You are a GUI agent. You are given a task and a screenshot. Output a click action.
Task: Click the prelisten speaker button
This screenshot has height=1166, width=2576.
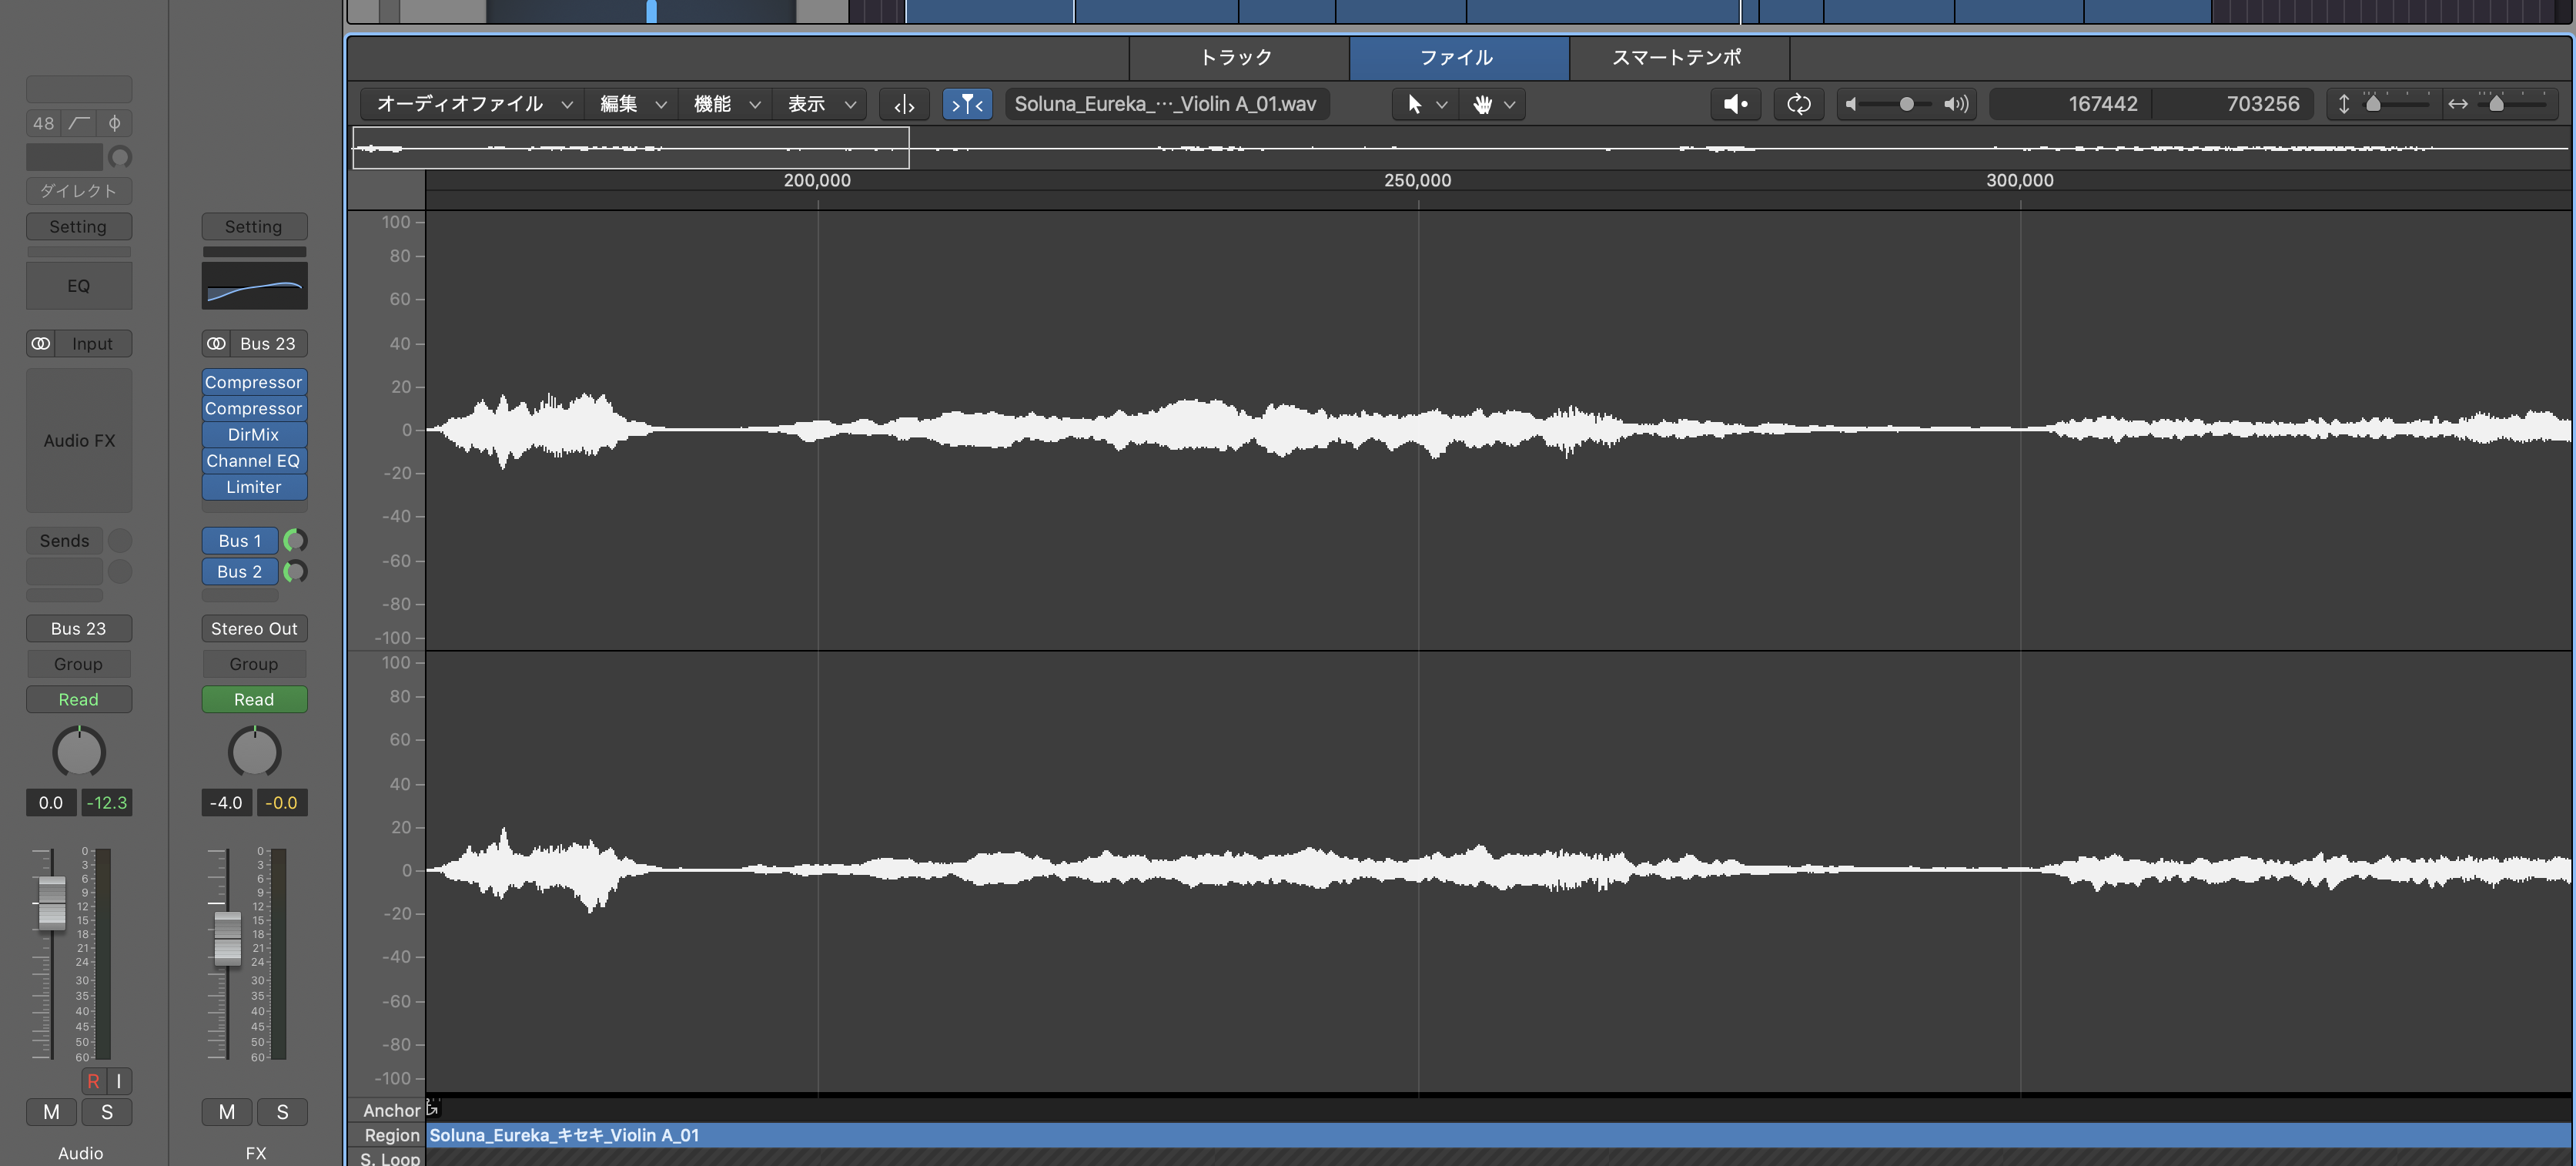[1735, 104]
